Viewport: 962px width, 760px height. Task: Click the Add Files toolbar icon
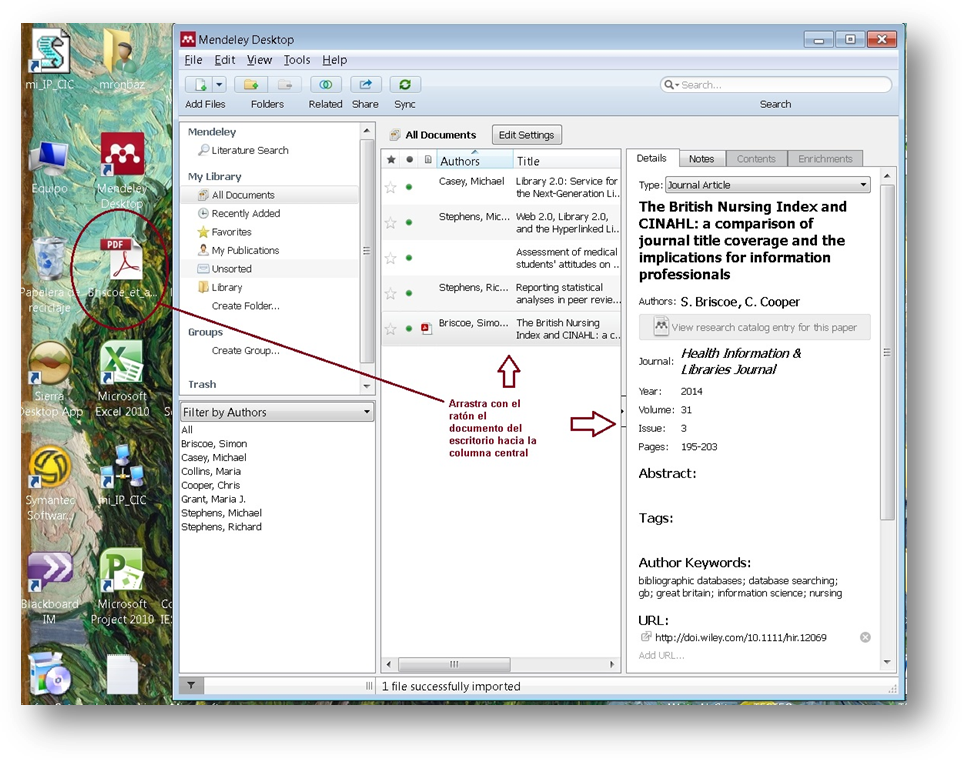coord(199,85)
